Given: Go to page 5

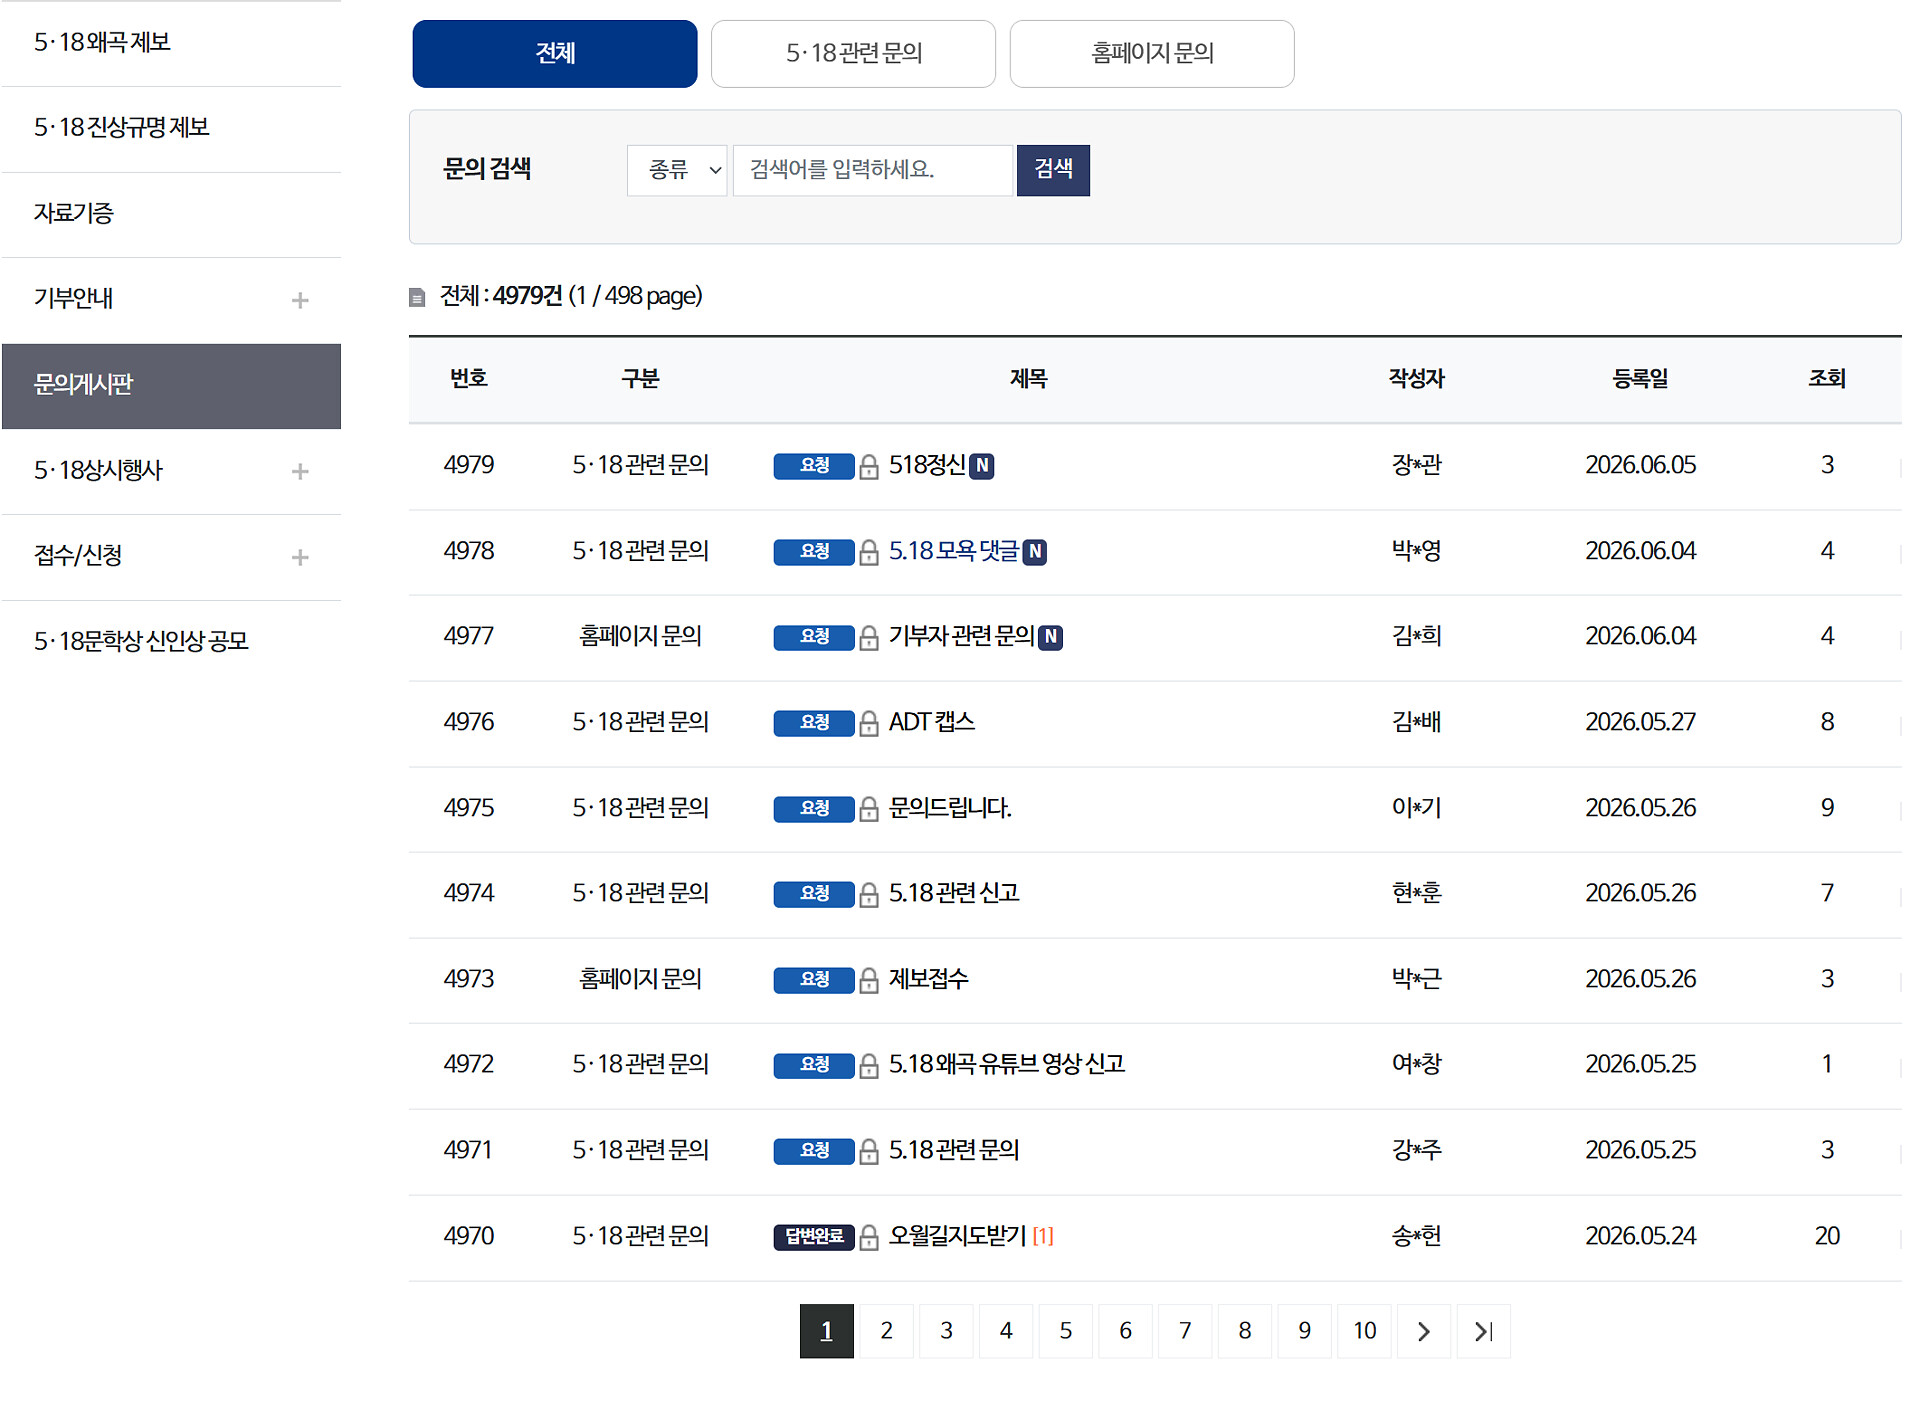Looking at the screenshot, I should click(x=1066, y=1331).
